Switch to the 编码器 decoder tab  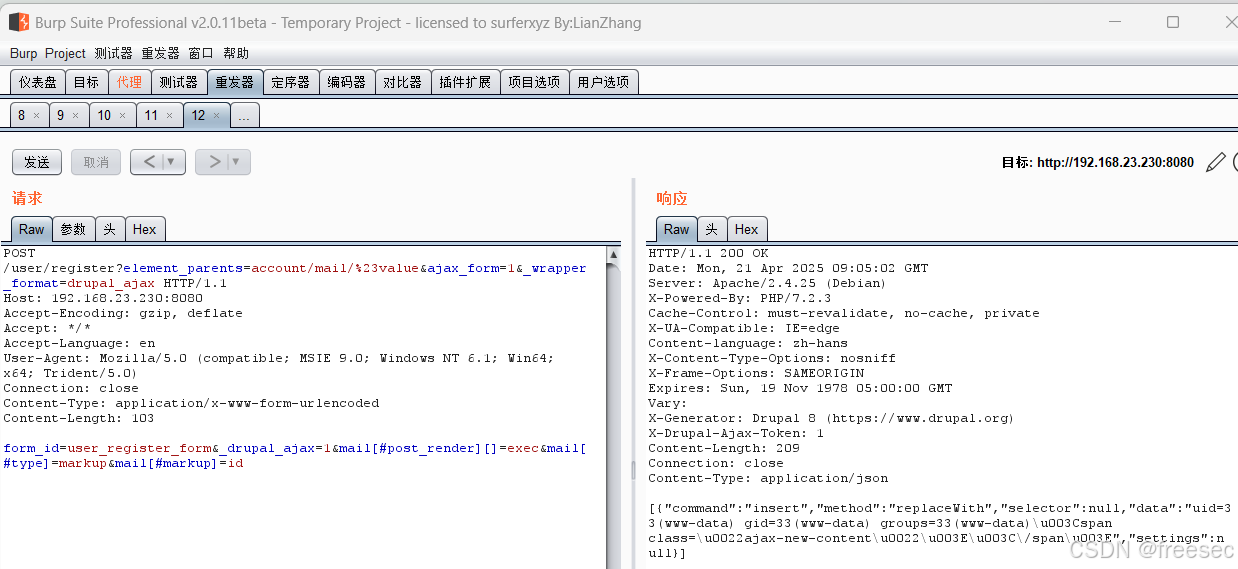click(x=347, y=82)
